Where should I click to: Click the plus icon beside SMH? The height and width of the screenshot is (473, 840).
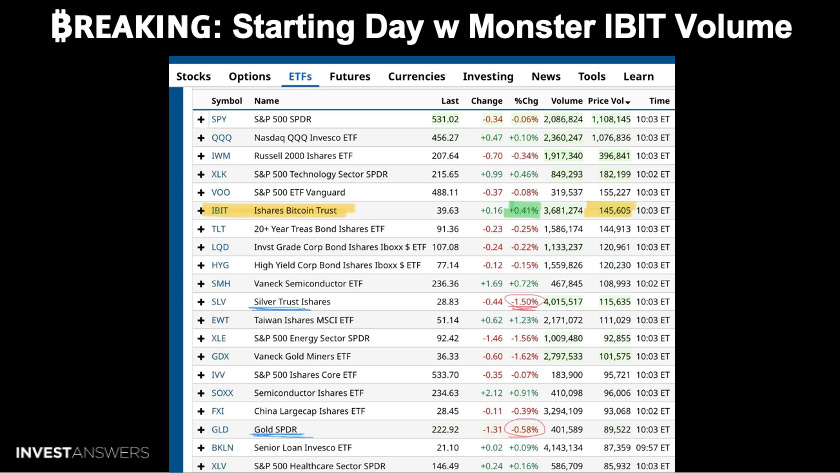point(201,283)
